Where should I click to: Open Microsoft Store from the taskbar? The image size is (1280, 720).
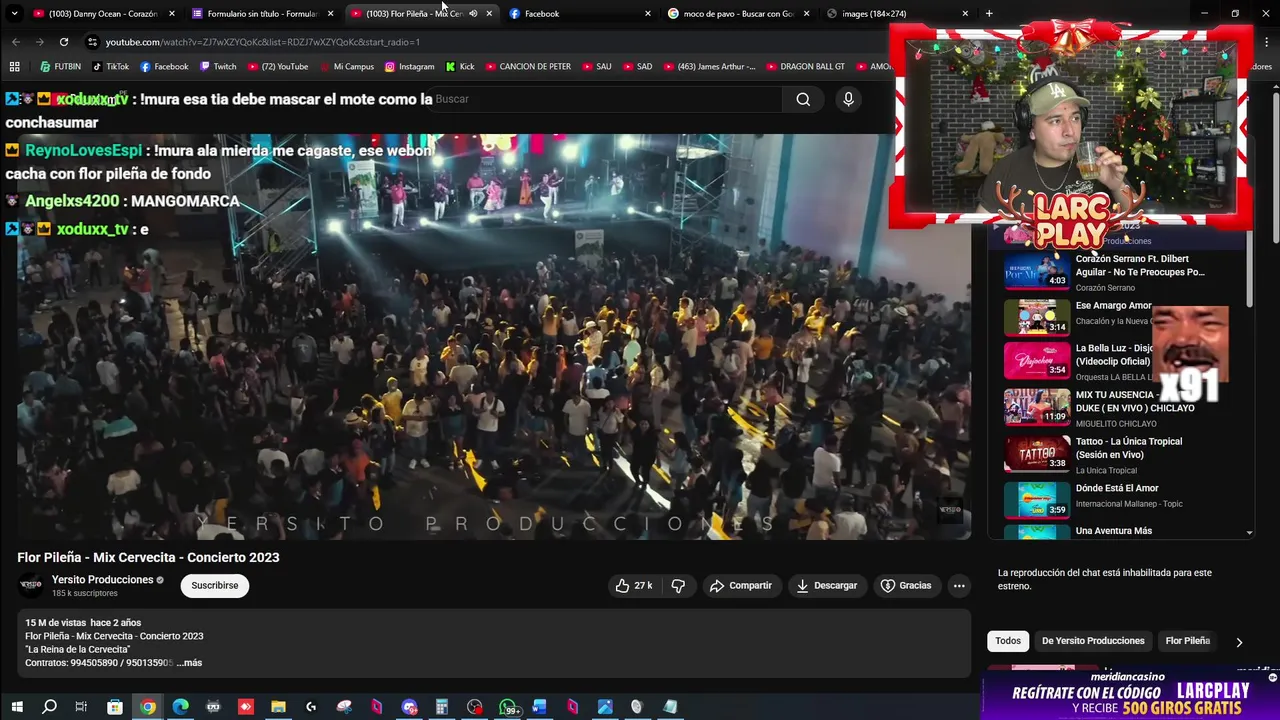coord(115,707)
